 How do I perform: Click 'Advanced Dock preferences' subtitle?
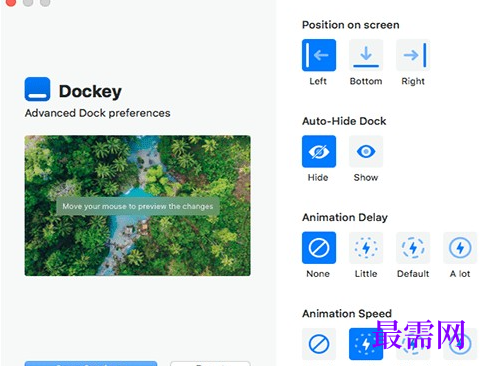[97, 113]
